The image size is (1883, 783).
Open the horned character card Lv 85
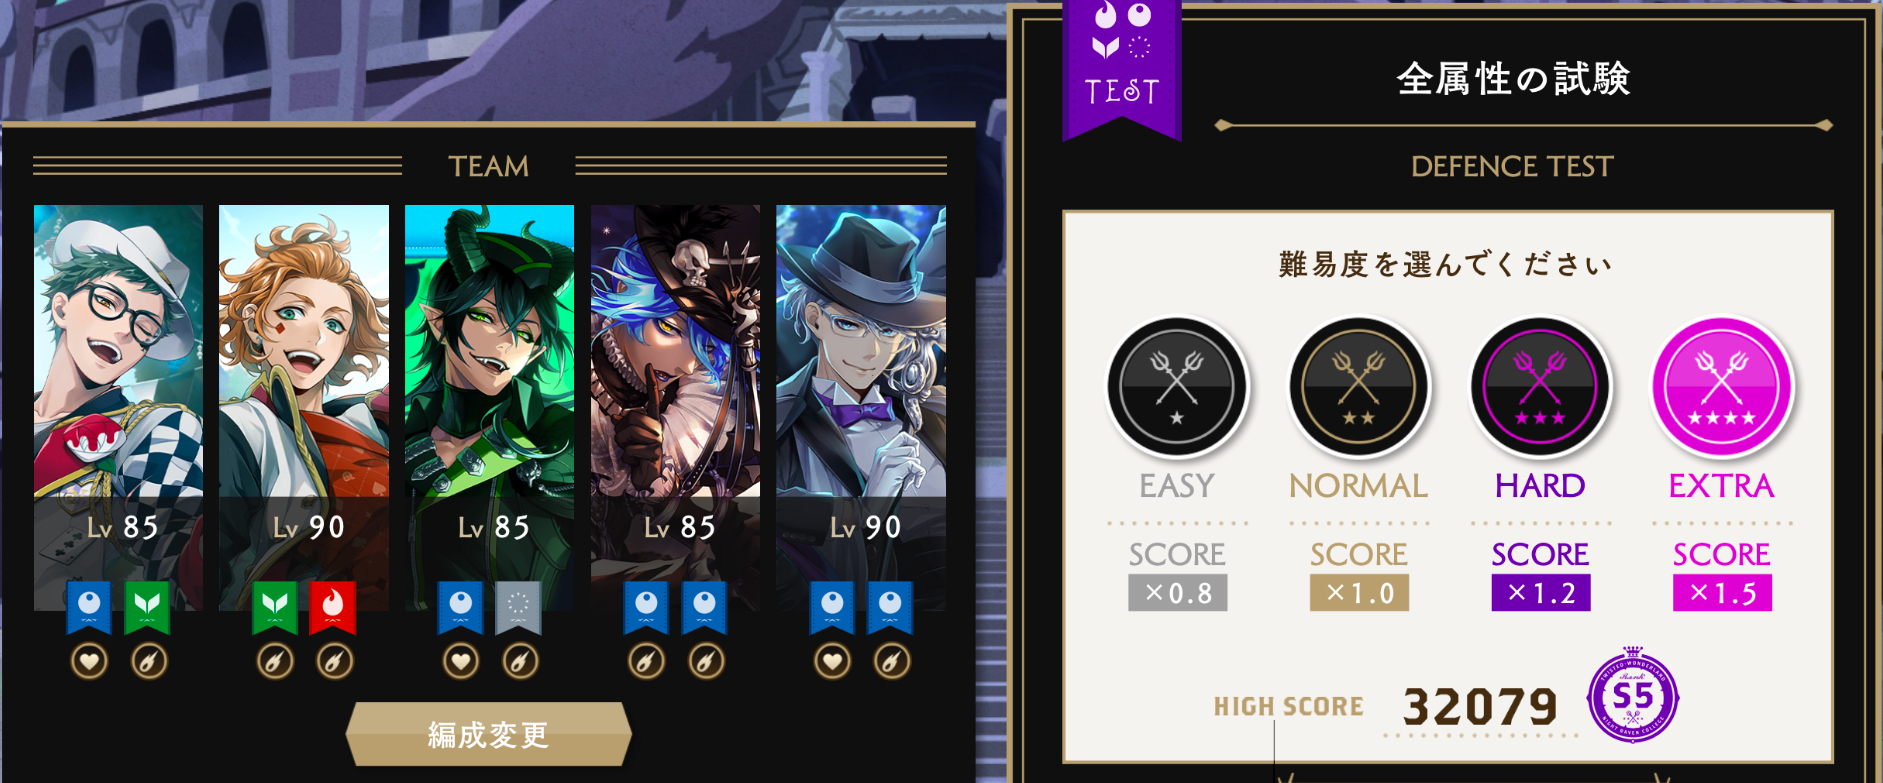pyautogui.click(x=489, y=407)
